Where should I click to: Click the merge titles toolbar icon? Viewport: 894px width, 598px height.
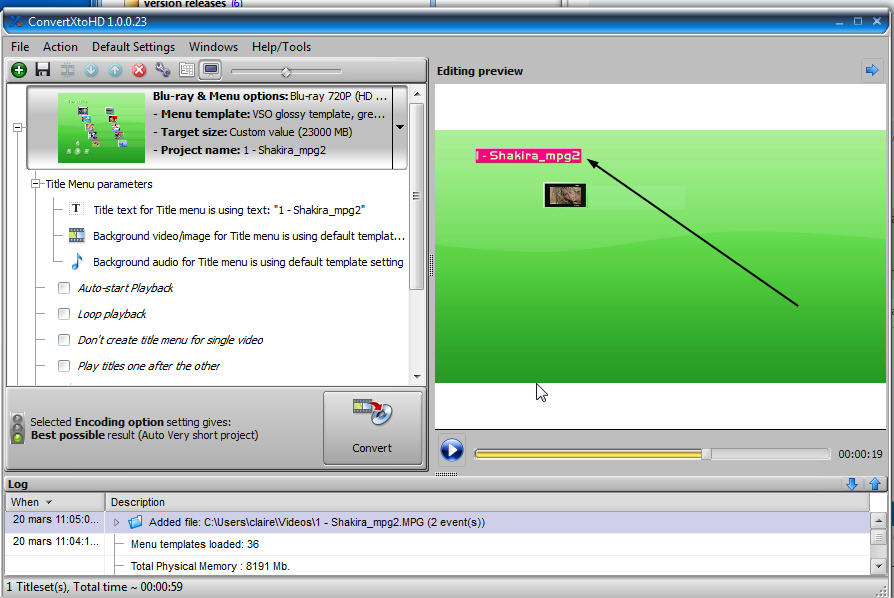coord(67,70)
